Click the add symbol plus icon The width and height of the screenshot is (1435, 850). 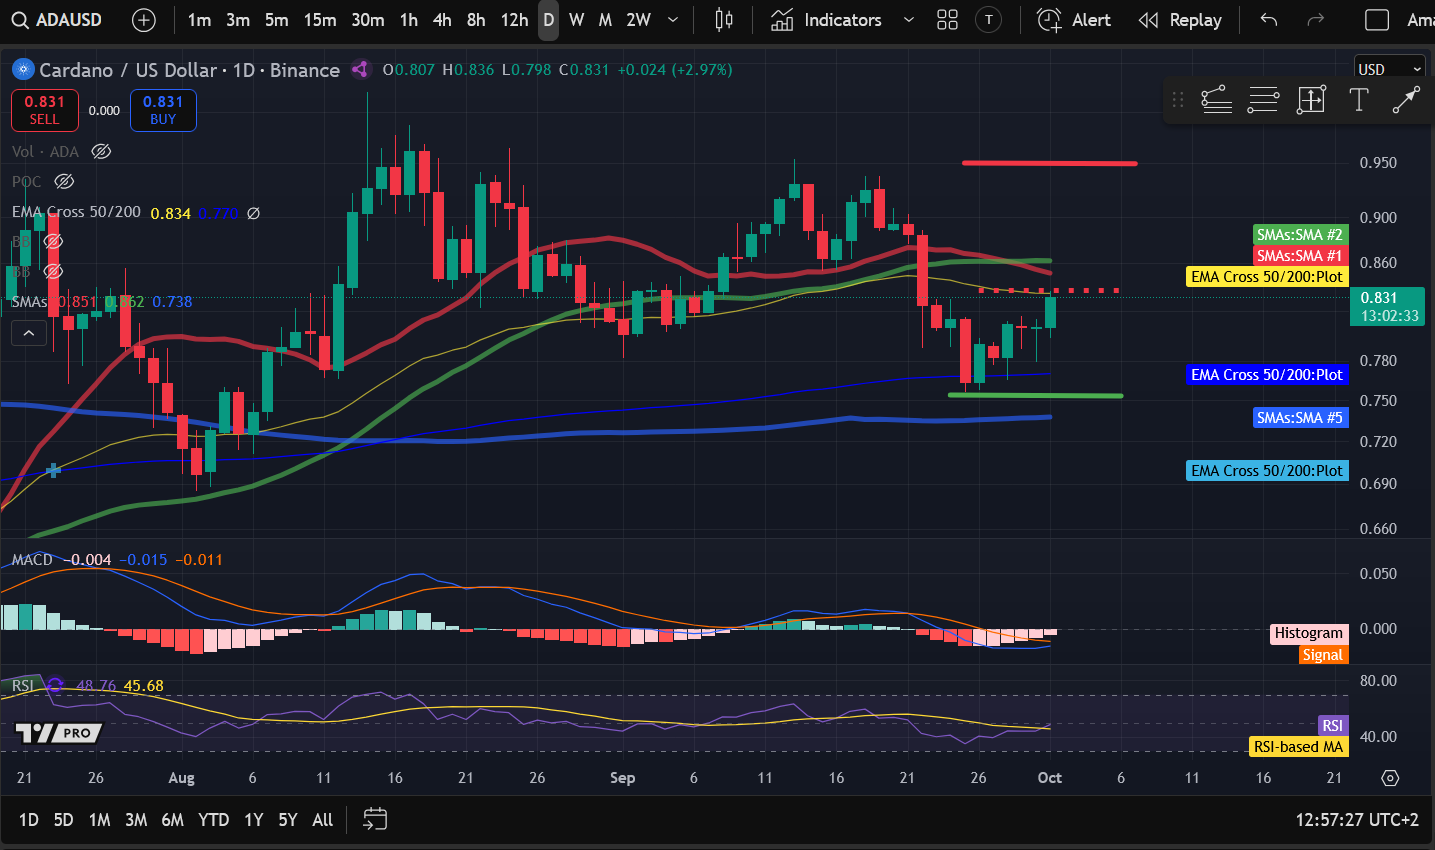click(144, 20)
